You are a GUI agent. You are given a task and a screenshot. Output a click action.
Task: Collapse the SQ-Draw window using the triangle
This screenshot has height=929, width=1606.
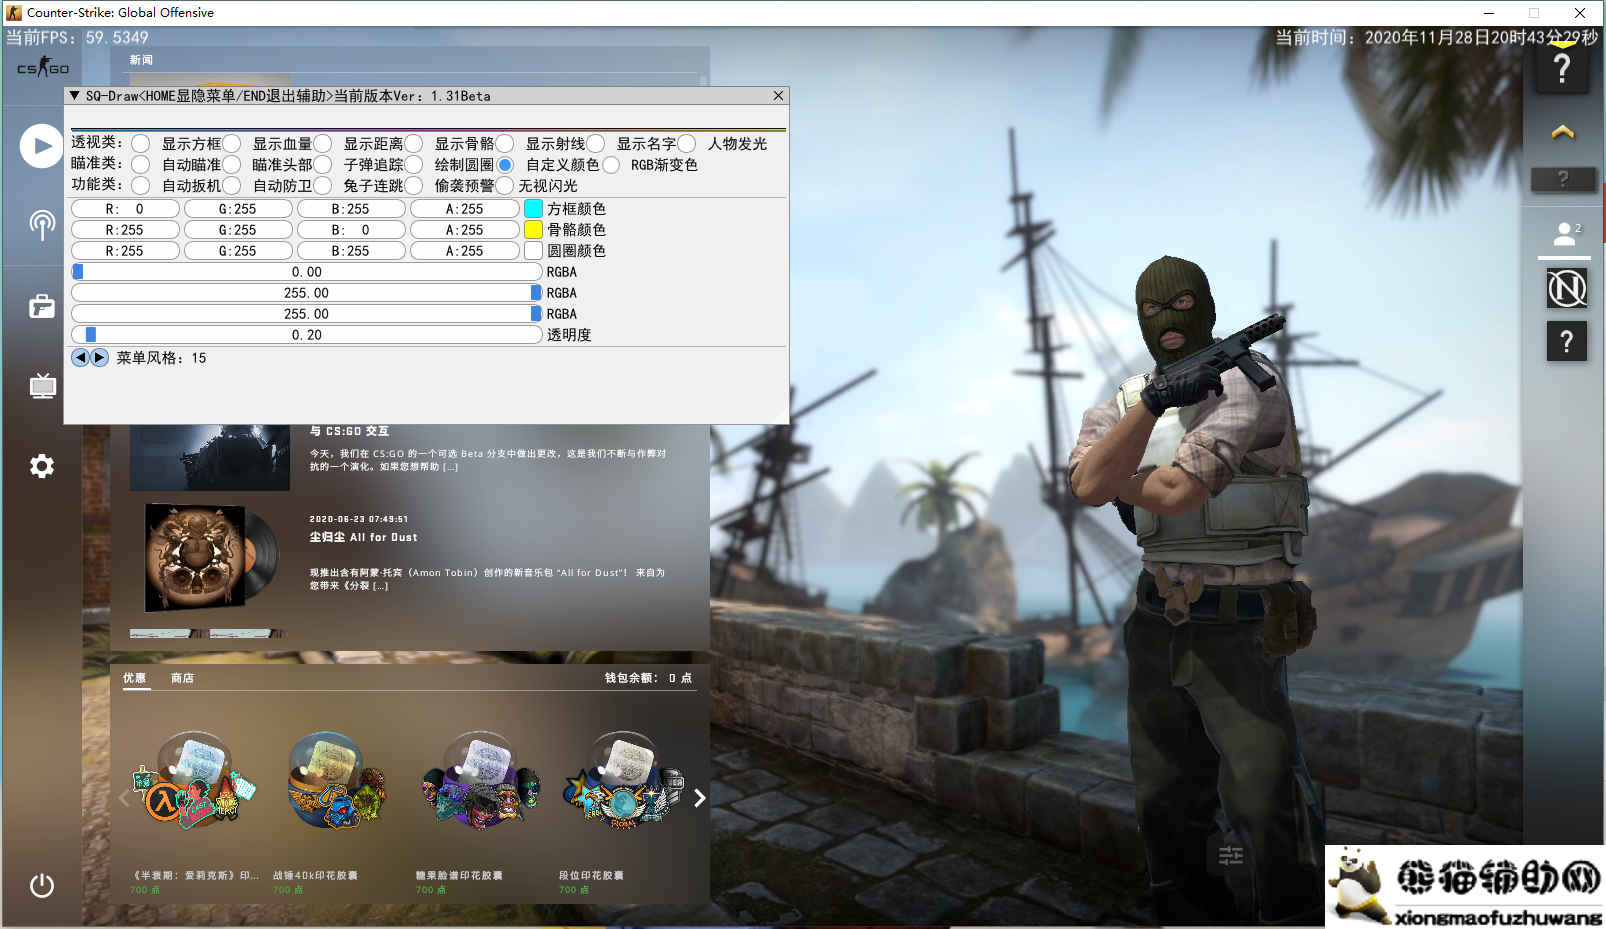[x=75, y=96]
